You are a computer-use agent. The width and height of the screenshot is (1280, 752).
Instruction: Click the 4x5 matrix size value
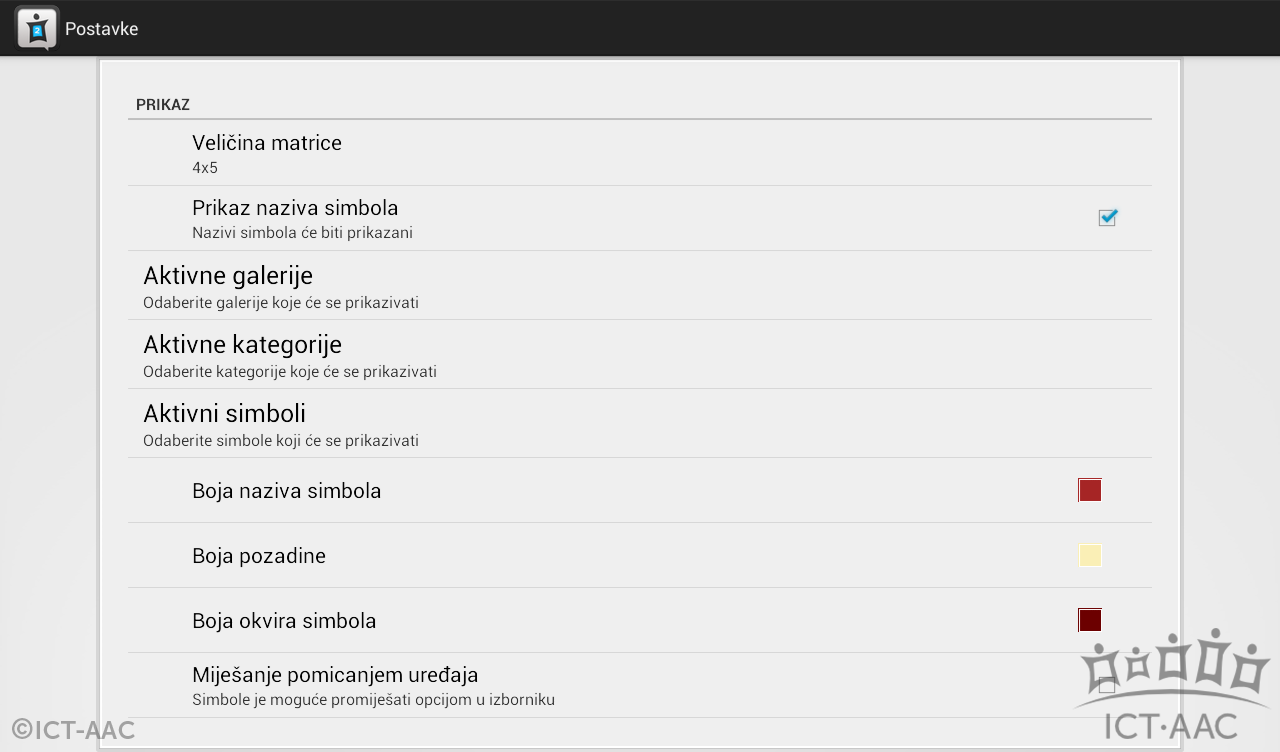[x=205, y=168]
